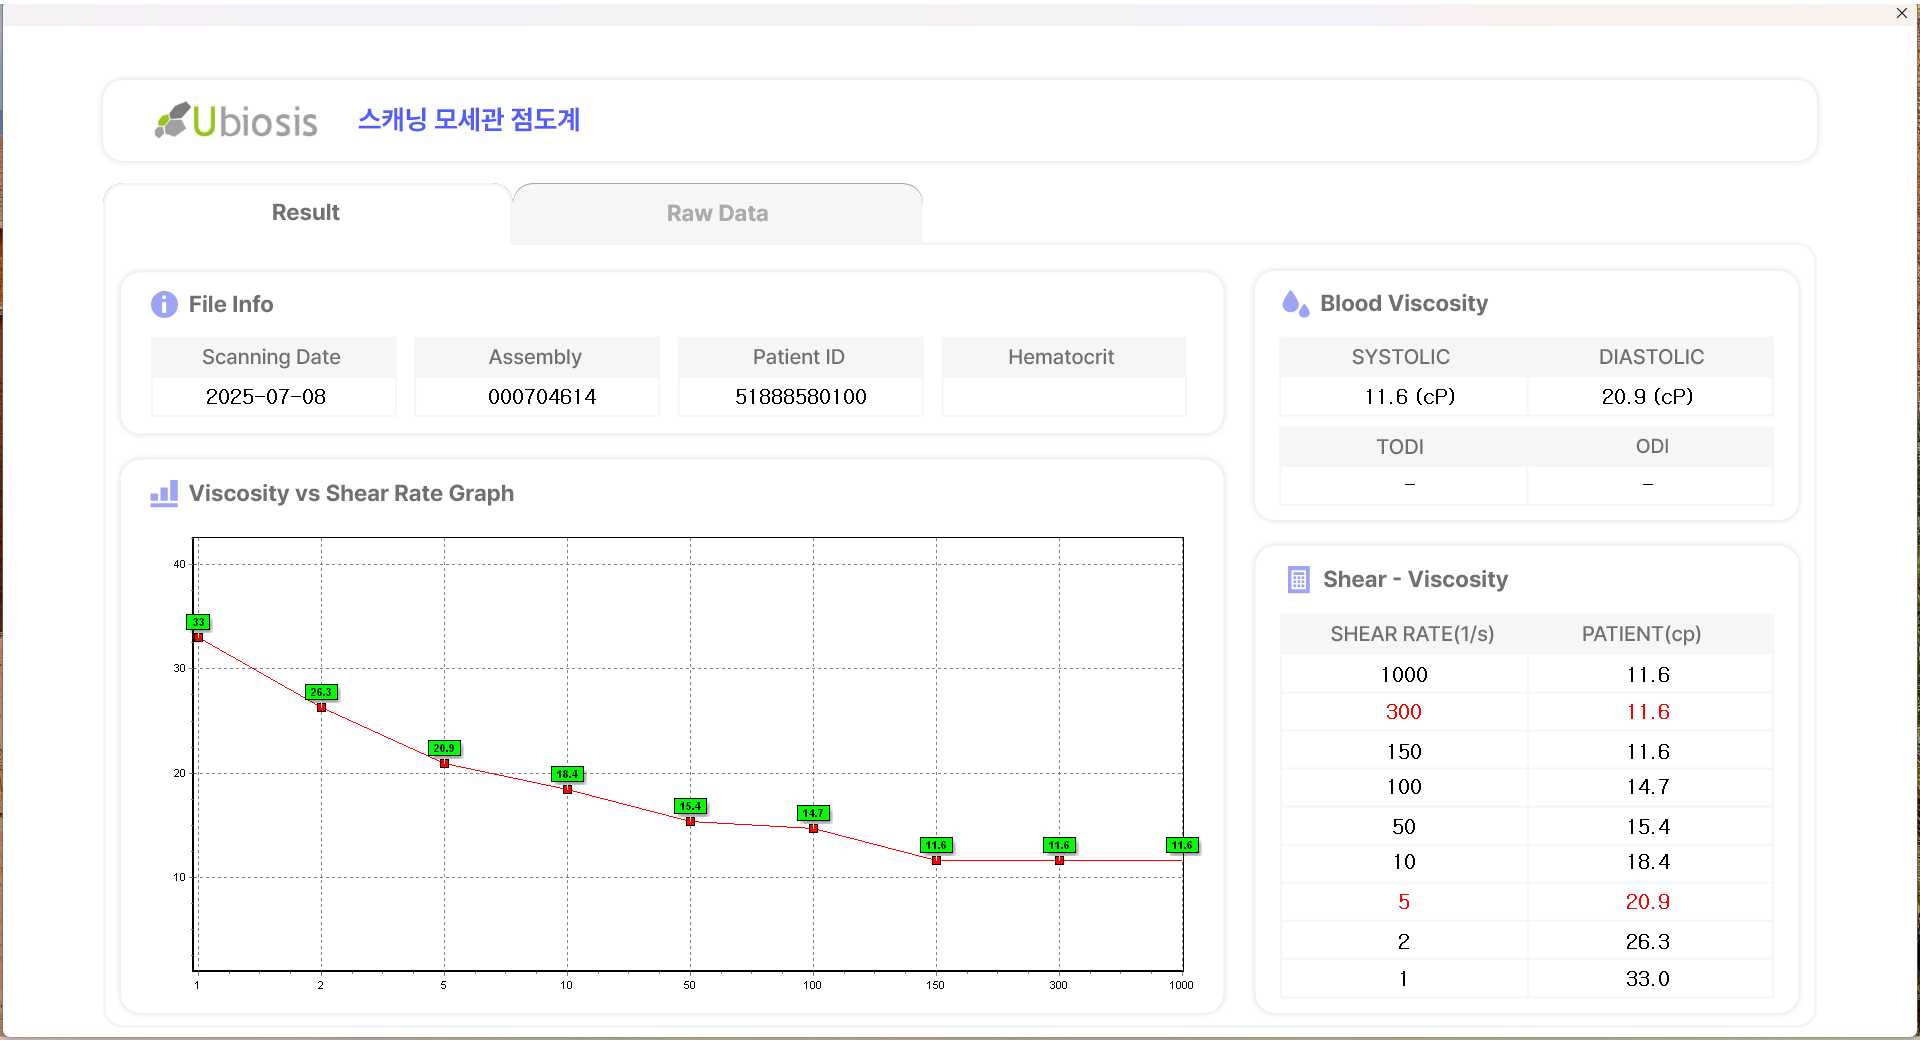Click the File Info information icon
Screen dimensions: 1920x1040
tap(164, 304)
